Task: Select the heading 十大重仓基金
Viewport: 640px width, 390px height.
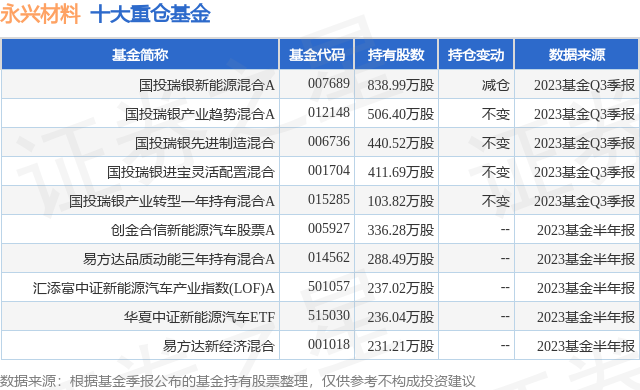Action: pos(150,14)
